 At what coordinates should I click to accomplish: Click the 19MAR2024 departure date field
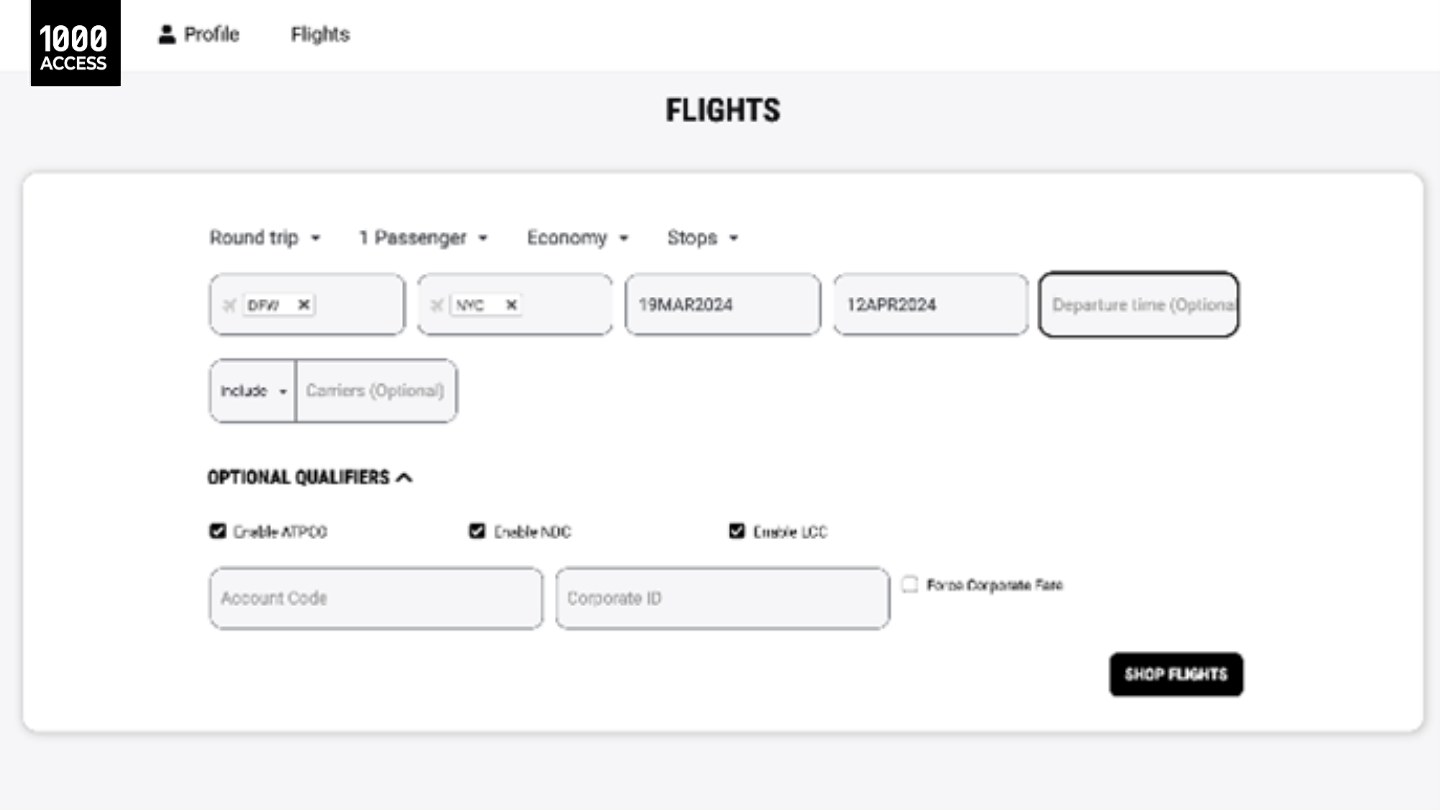coord(722,305)
